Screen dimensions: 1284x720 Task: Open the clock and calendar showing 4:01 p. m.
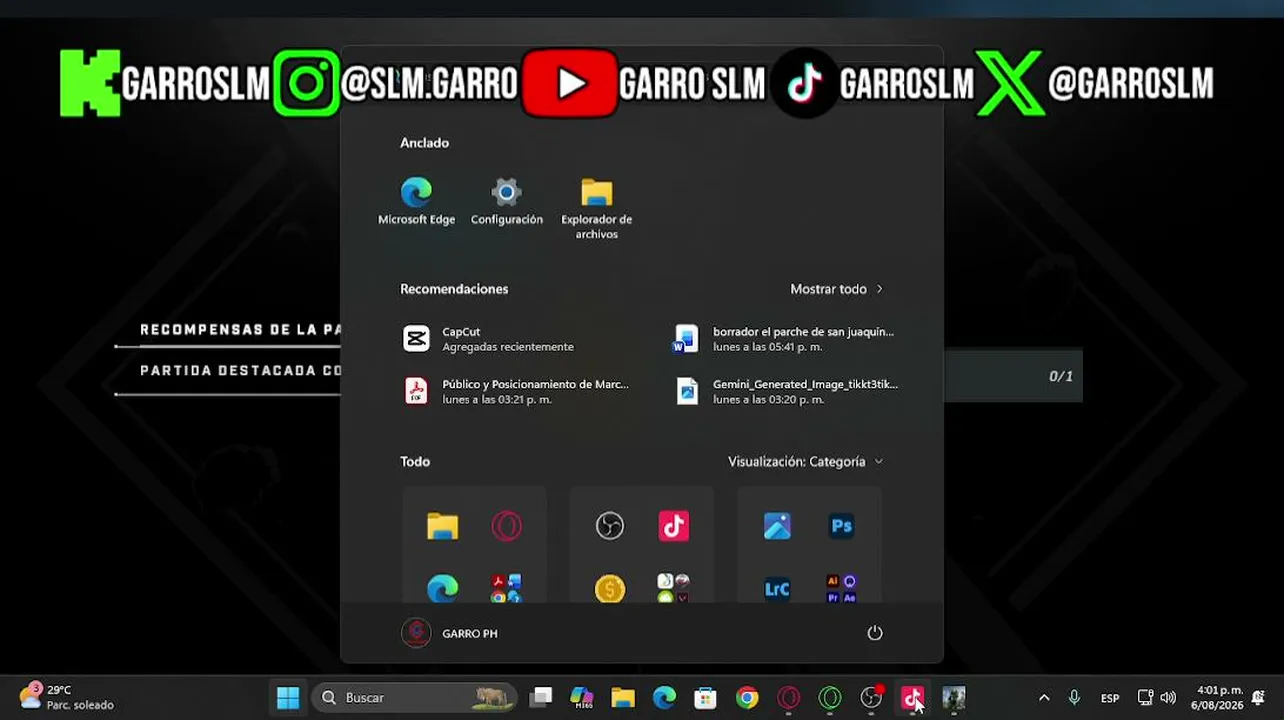click(1216, 697)
